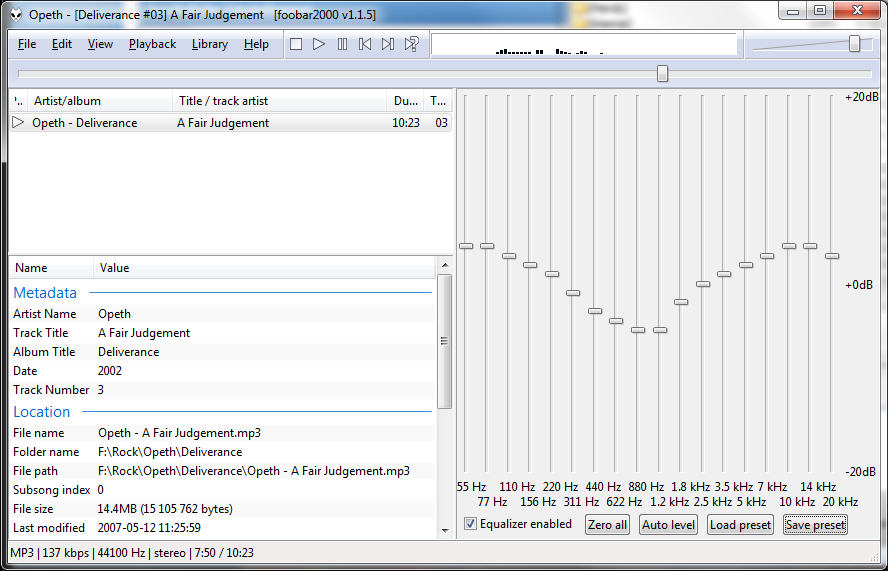The image size is (888, 571).
Task: Click the 156 Hz equalizer slider handle
Action: [x=530, y=265]
